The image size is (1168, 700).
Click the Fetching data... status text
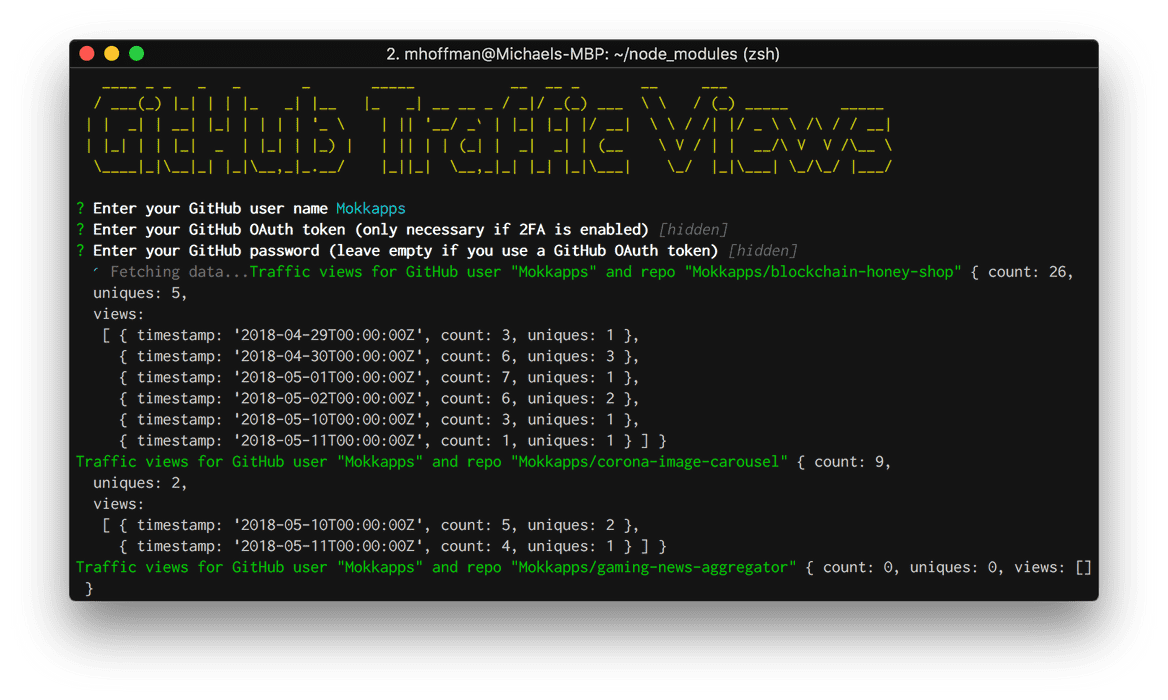pos(179,272)
